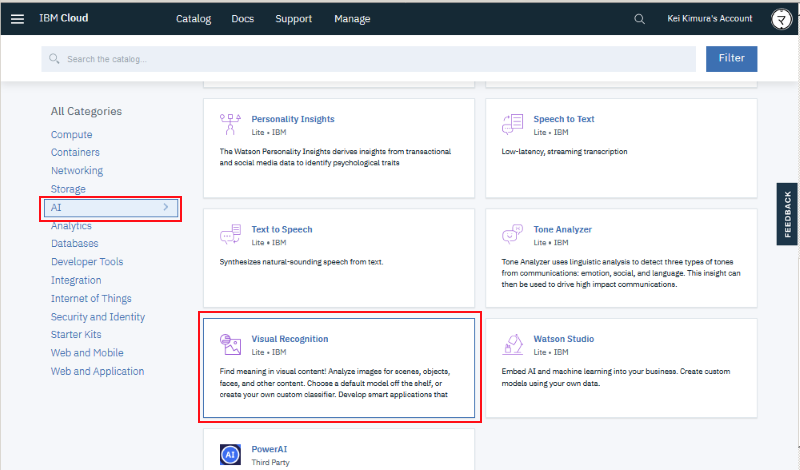Image resolution: width=800 pixels, height=470 pixels.
Task: Select the AI category
Action: coord(111,208)
